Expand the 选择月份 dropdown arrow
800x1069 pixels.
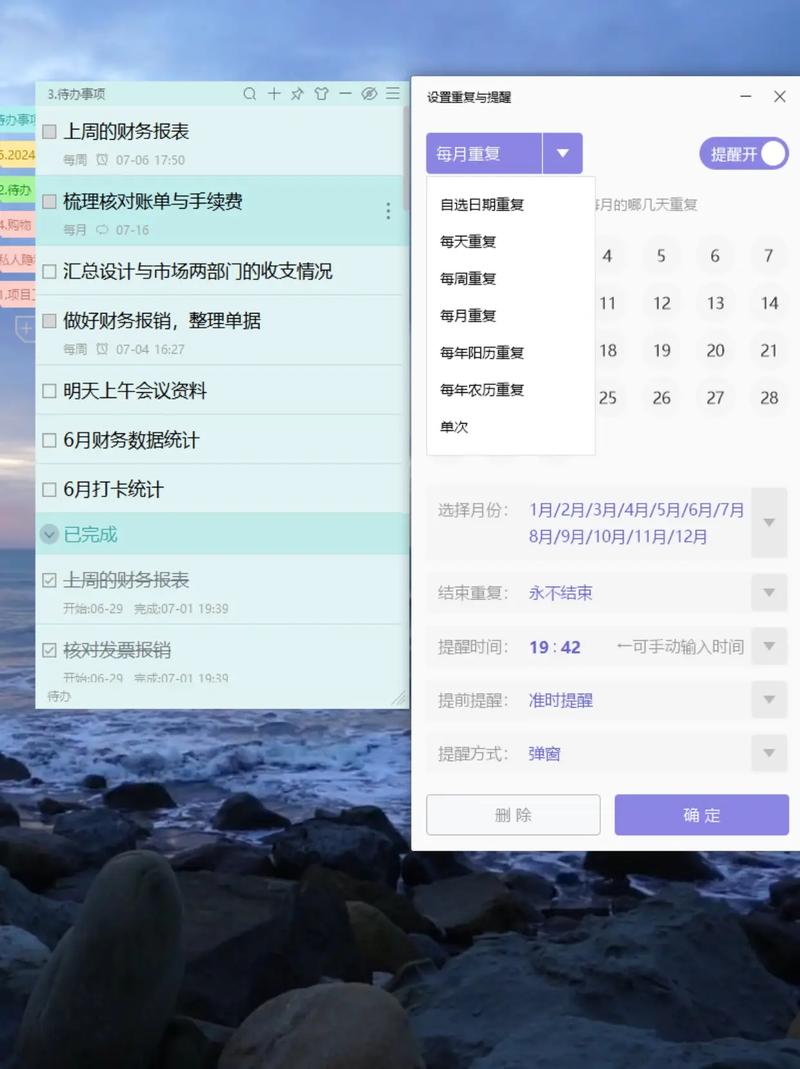pyautogui.click(x=769, y=522)
